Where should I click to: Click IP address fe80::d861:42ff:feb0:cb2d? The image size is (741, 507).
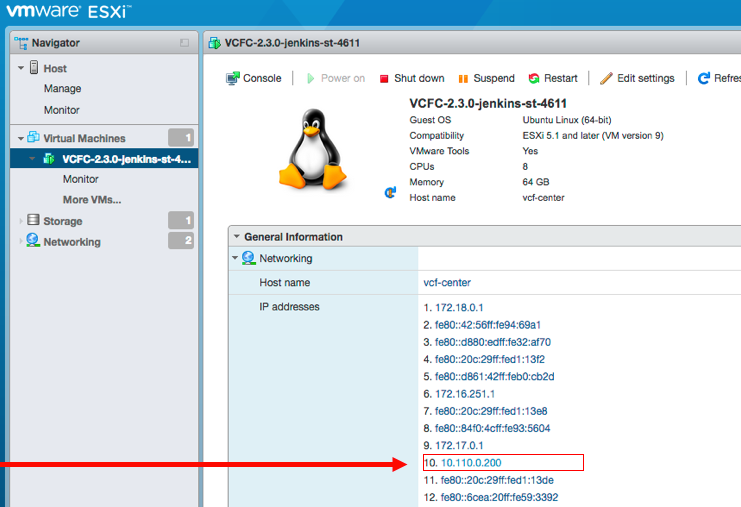[495, 377]
